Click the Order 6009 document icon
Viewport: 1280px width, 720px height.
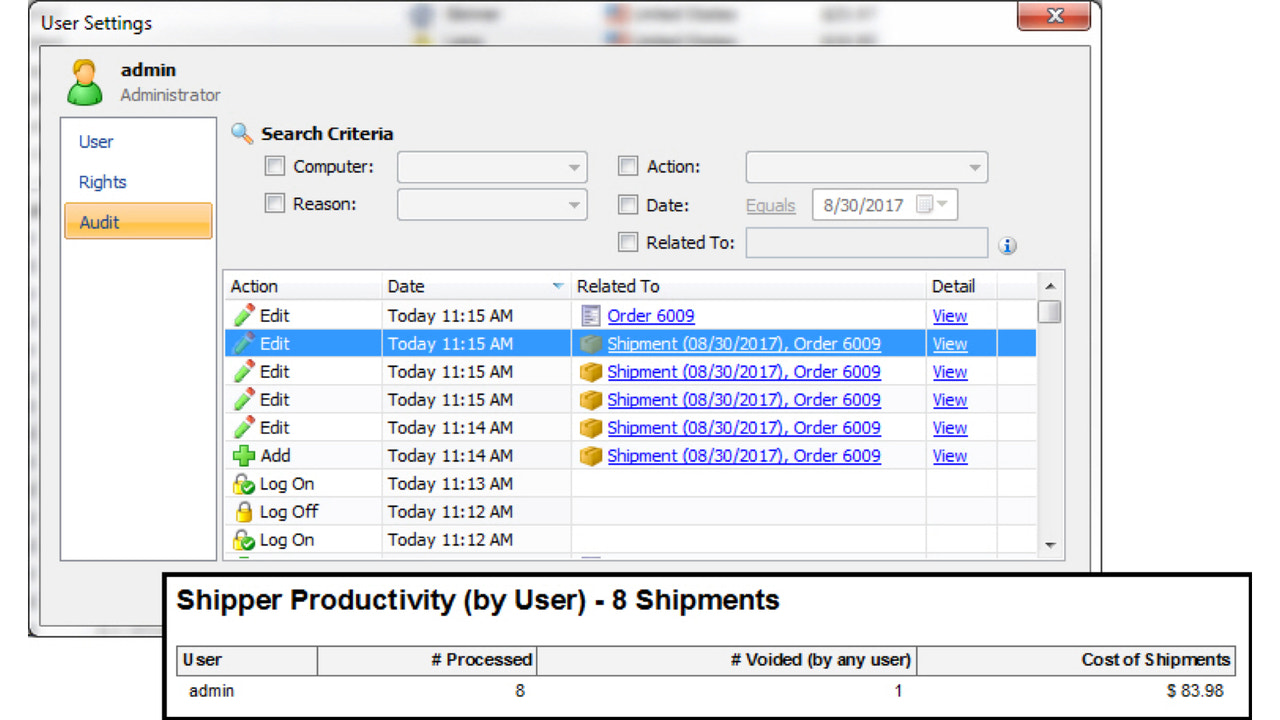tap(590, 315)
